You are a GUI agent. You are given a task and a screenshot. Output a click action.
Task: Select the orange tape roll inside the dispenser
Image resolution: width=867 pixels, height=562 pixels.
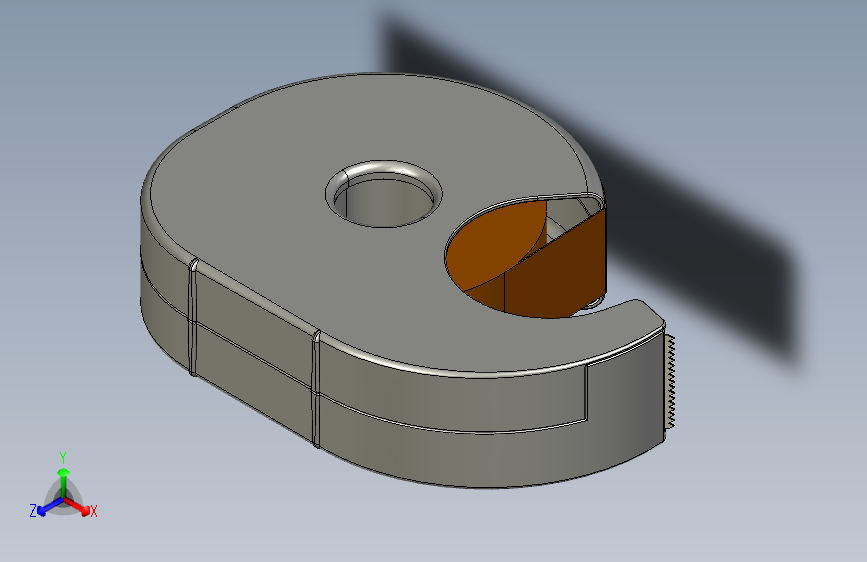coord(525,259)
